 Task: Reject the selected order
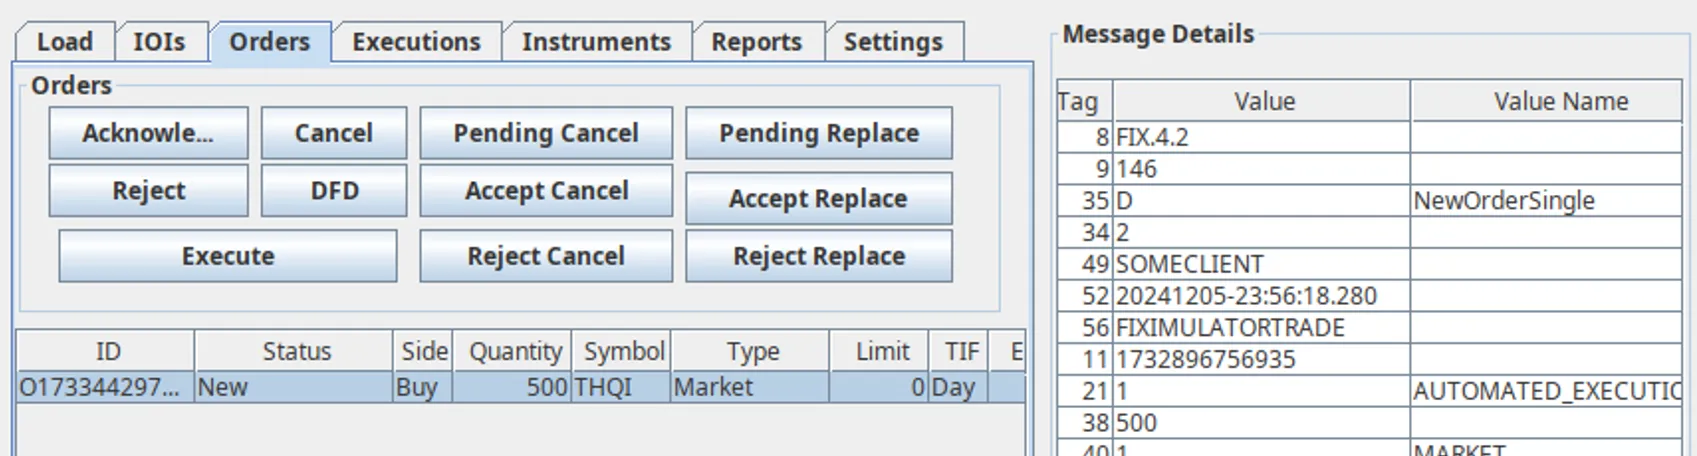(x=148, y=190)
